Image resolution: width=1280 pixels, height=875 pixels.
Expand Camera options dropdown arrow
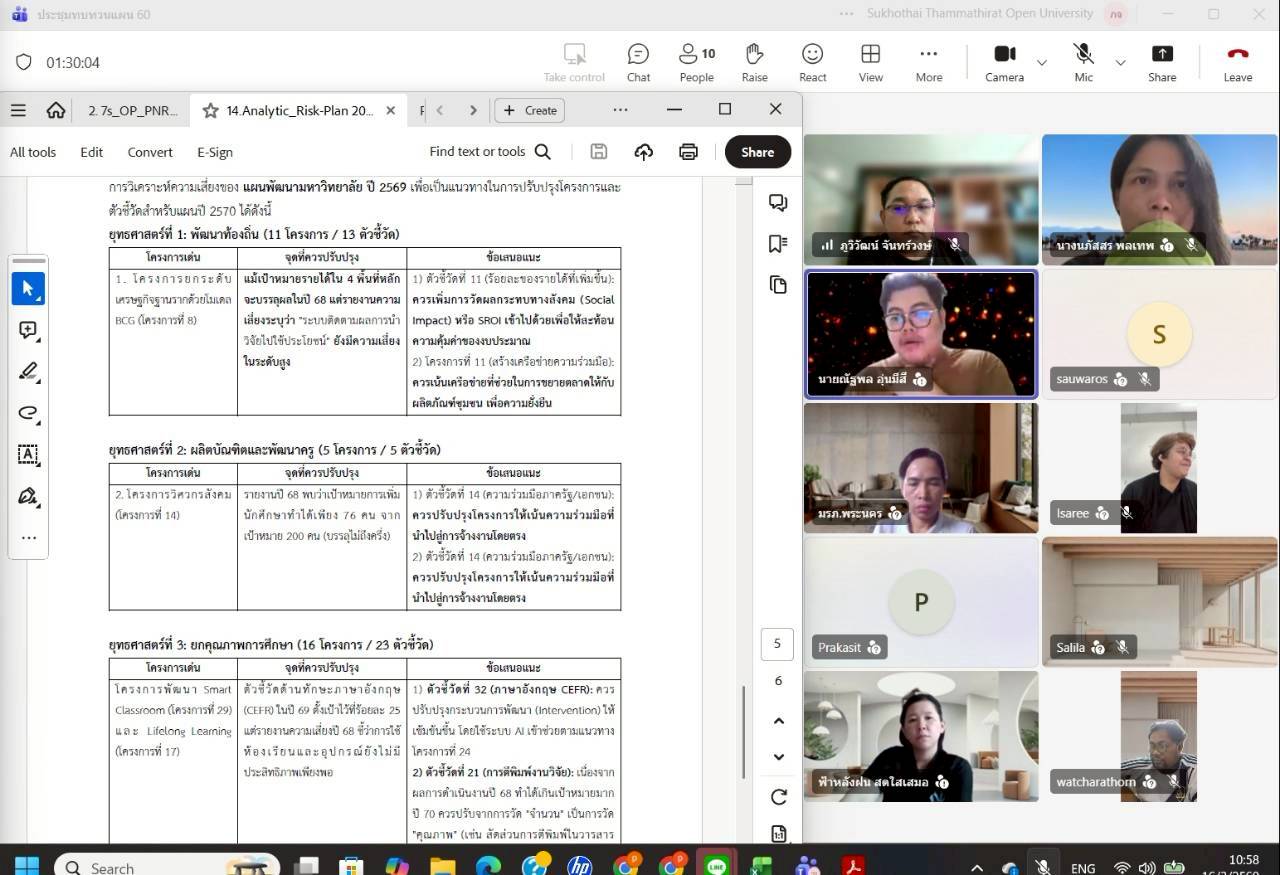coord(1042,63)
